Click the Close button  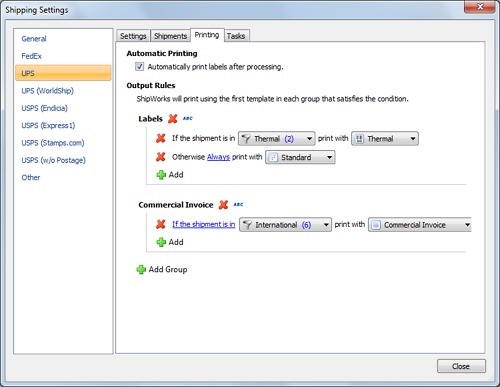click(x=461, y=366)
